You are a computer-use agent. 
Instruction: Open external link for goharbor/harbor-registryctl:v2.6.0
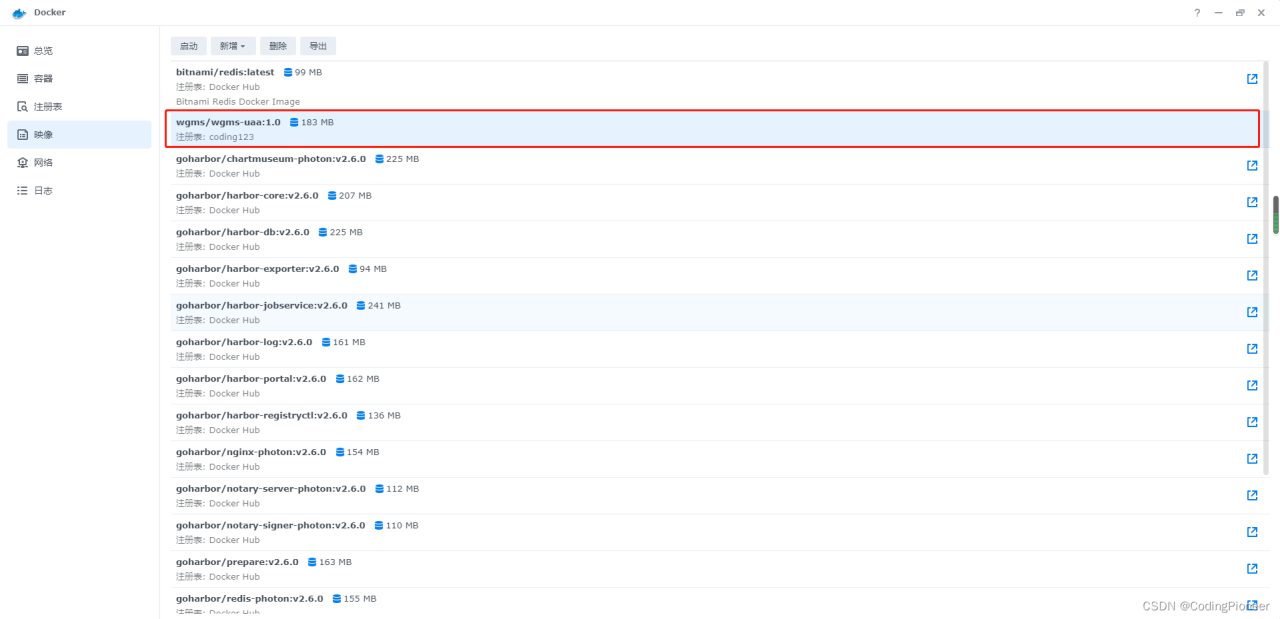pyautogui.click(x=1252, y=422)
